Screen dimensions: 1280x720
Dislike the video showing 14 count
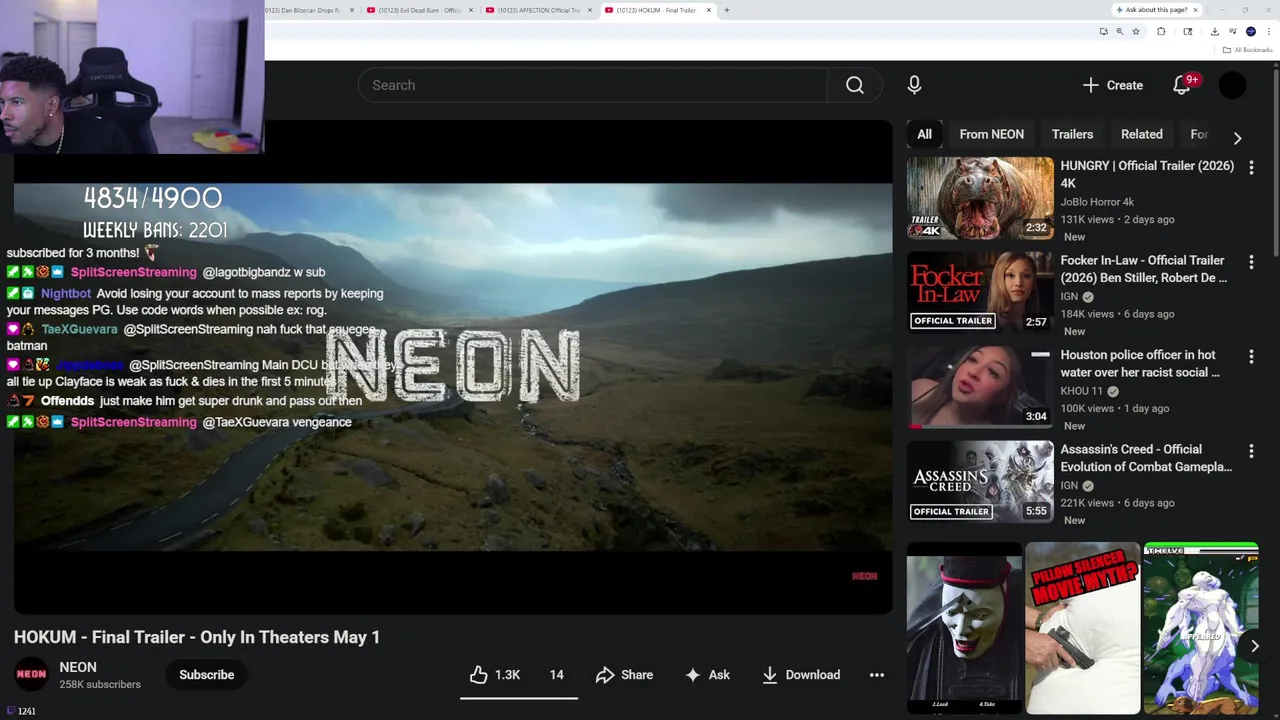[x=556, y=675]
